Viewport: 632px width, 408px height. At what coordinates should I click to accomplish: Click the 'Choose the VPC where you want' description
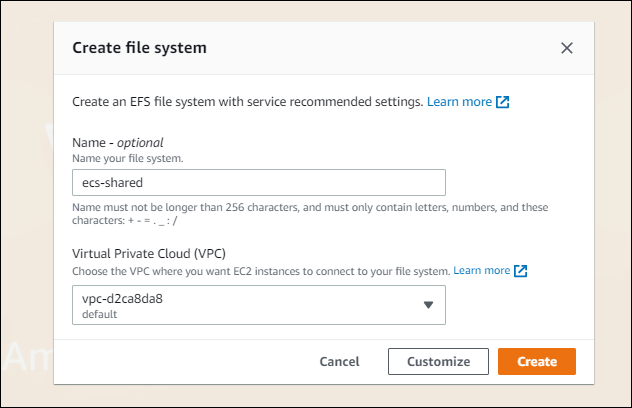click(x=261, y=271)
